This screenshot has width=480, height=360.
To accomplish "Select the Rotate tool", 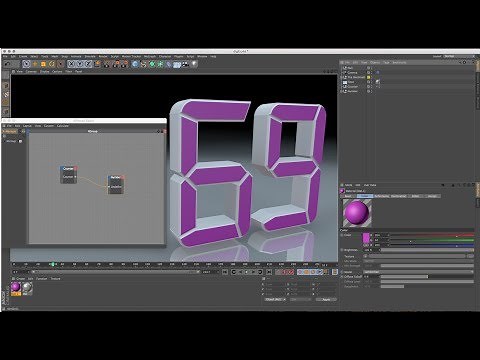I will pyautogui.click(x=52, y=64).
